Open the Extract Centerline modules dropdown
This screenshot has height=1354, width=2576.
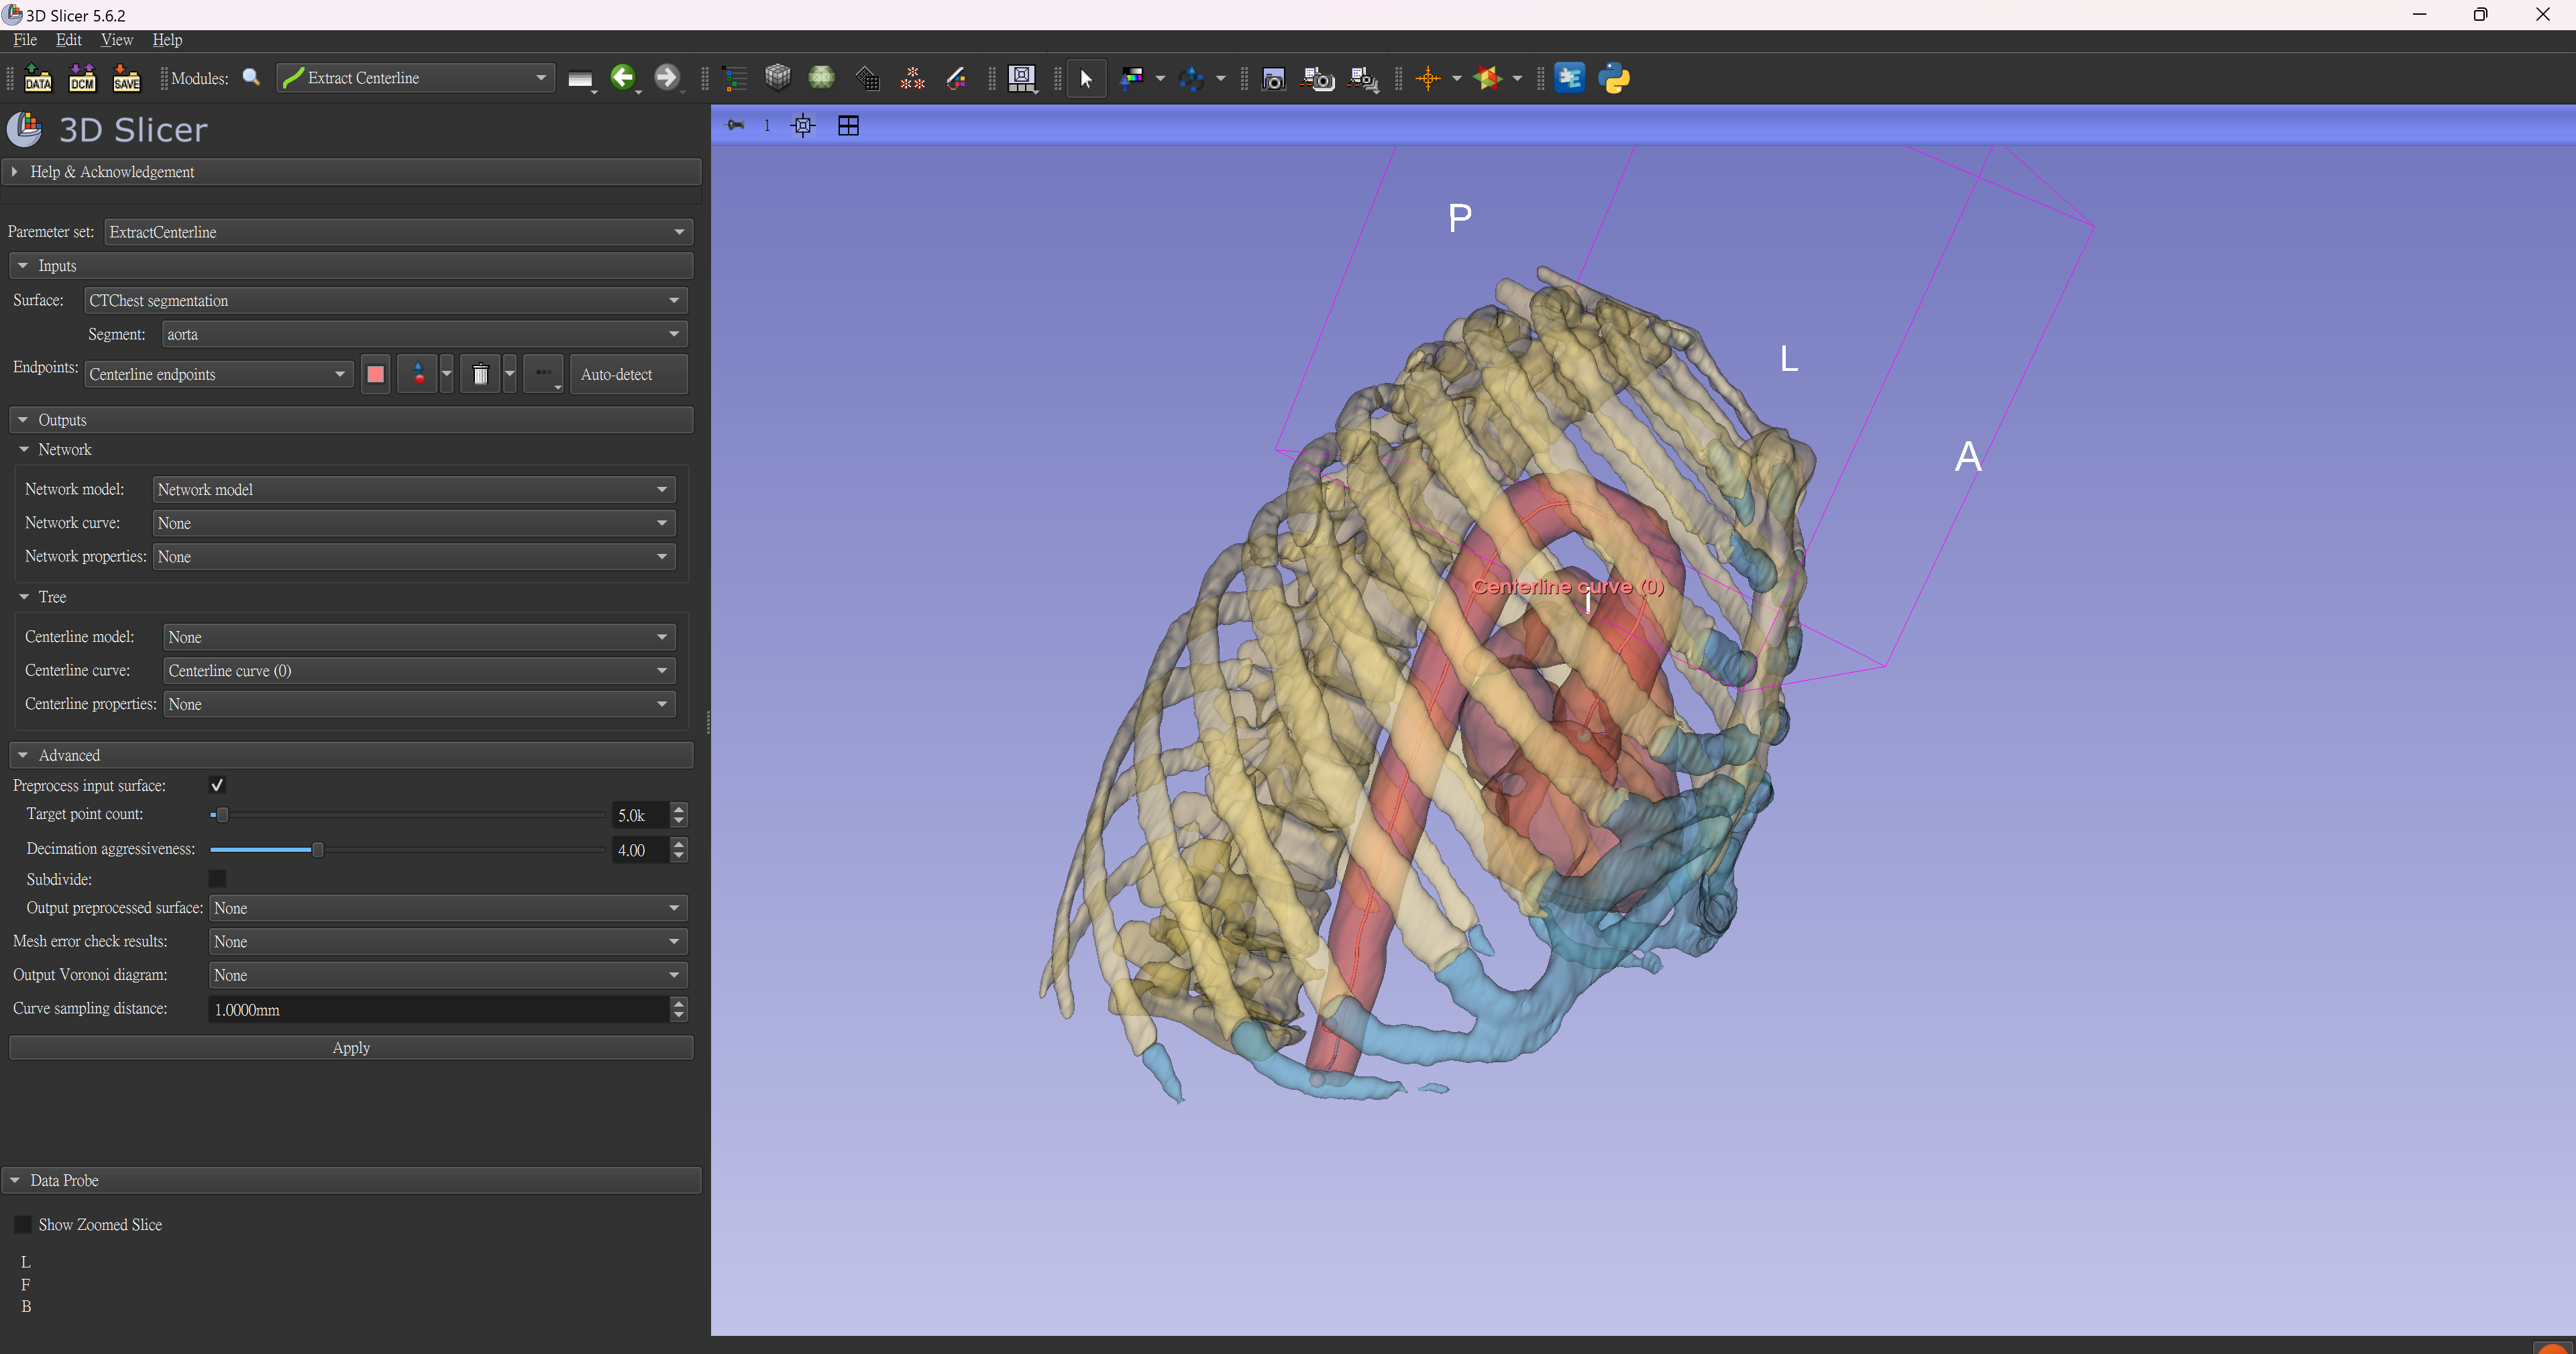pos(415,78)
